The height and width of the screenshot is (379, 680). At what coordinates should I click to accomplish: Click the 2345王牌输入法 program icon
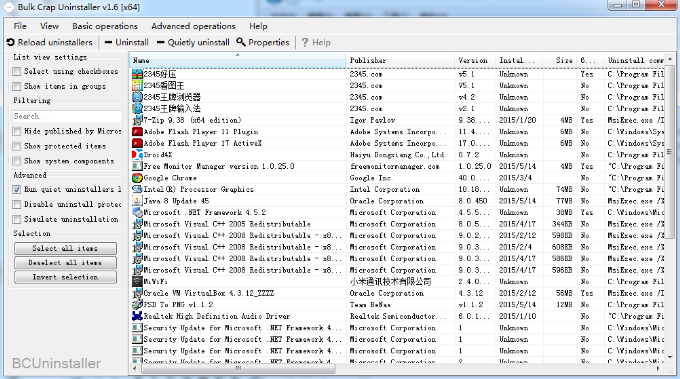click(137, 108)
